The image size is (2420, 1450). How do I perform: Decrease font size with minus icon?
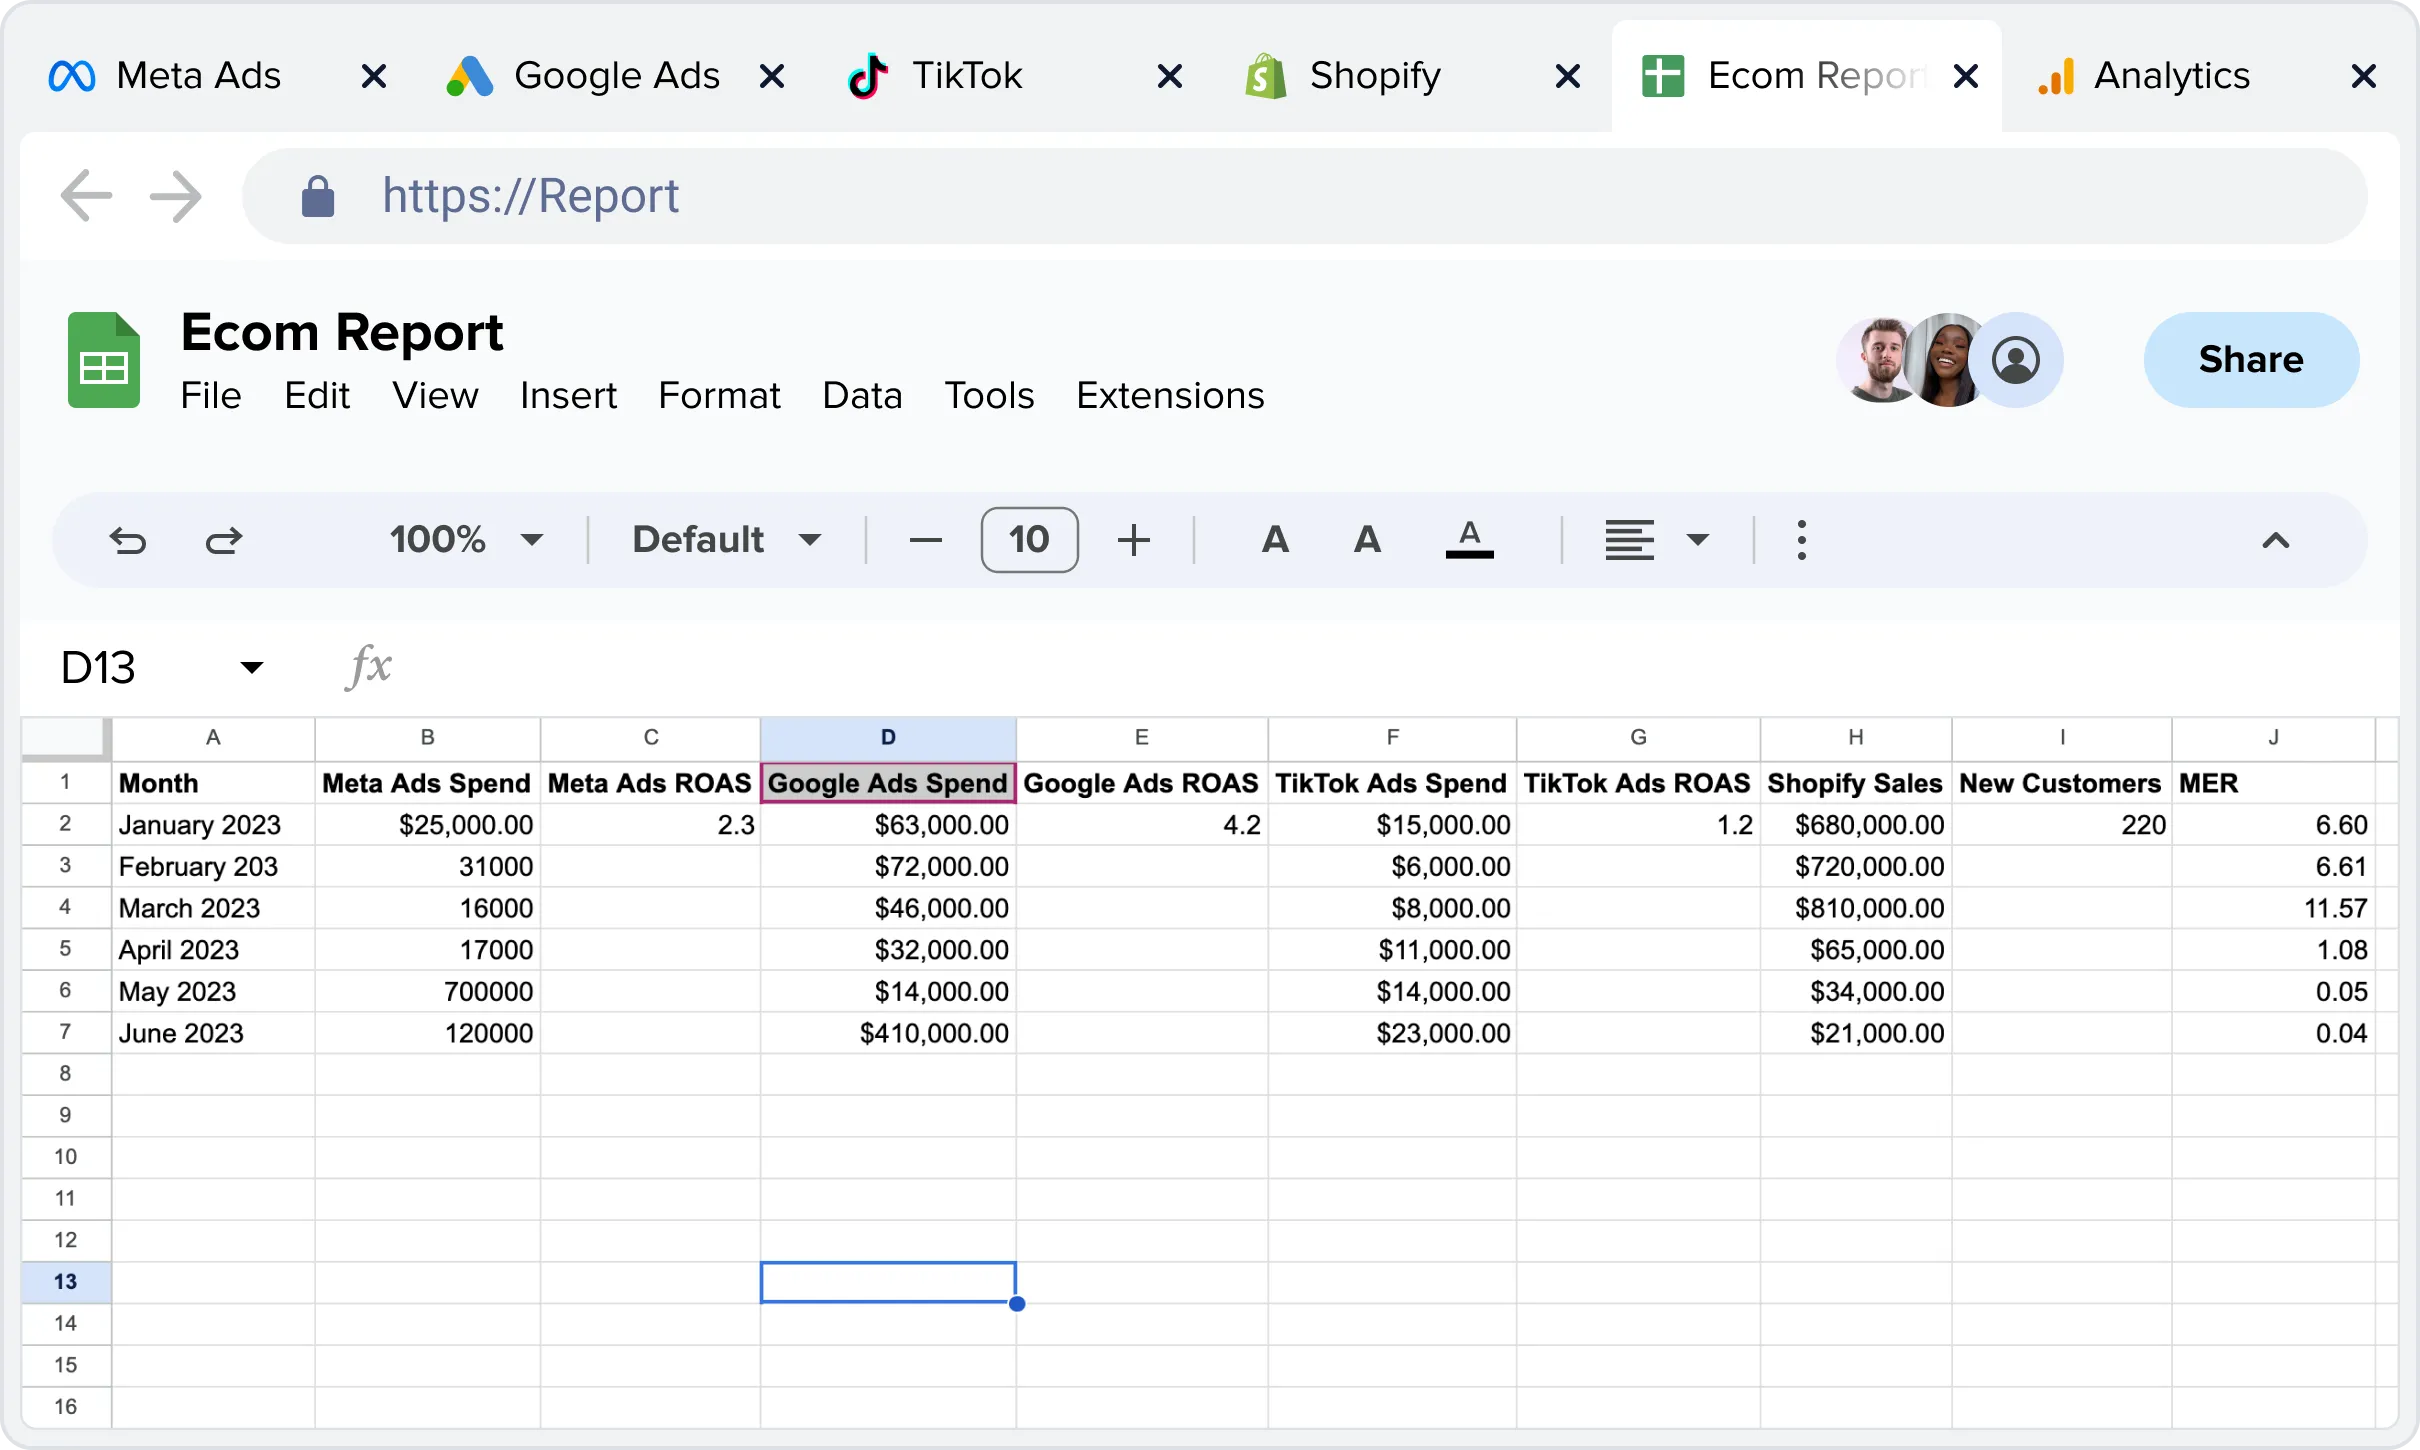926,541
